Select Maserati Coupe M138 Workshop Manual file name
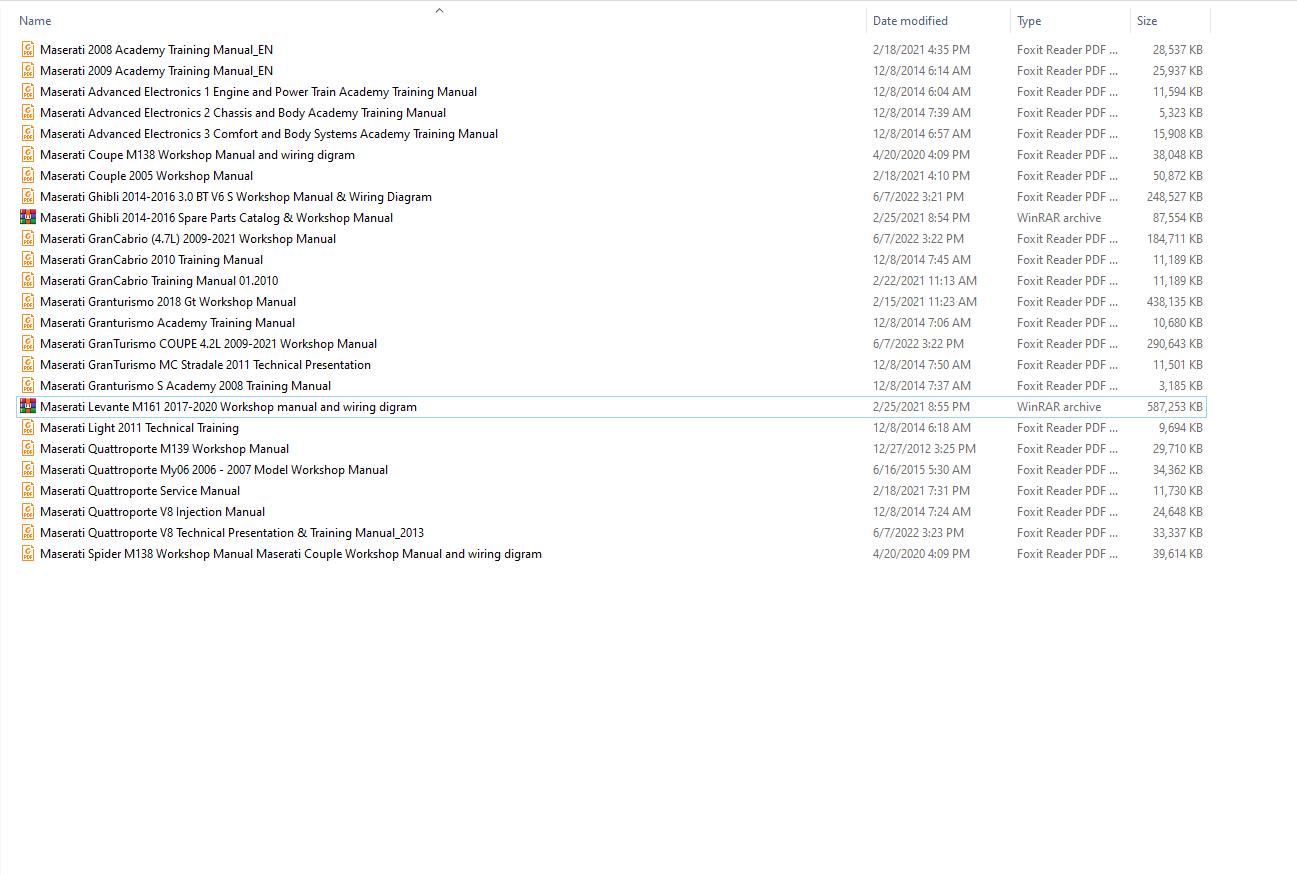This screenshot has height=875, width=1297. click(197, 154)
